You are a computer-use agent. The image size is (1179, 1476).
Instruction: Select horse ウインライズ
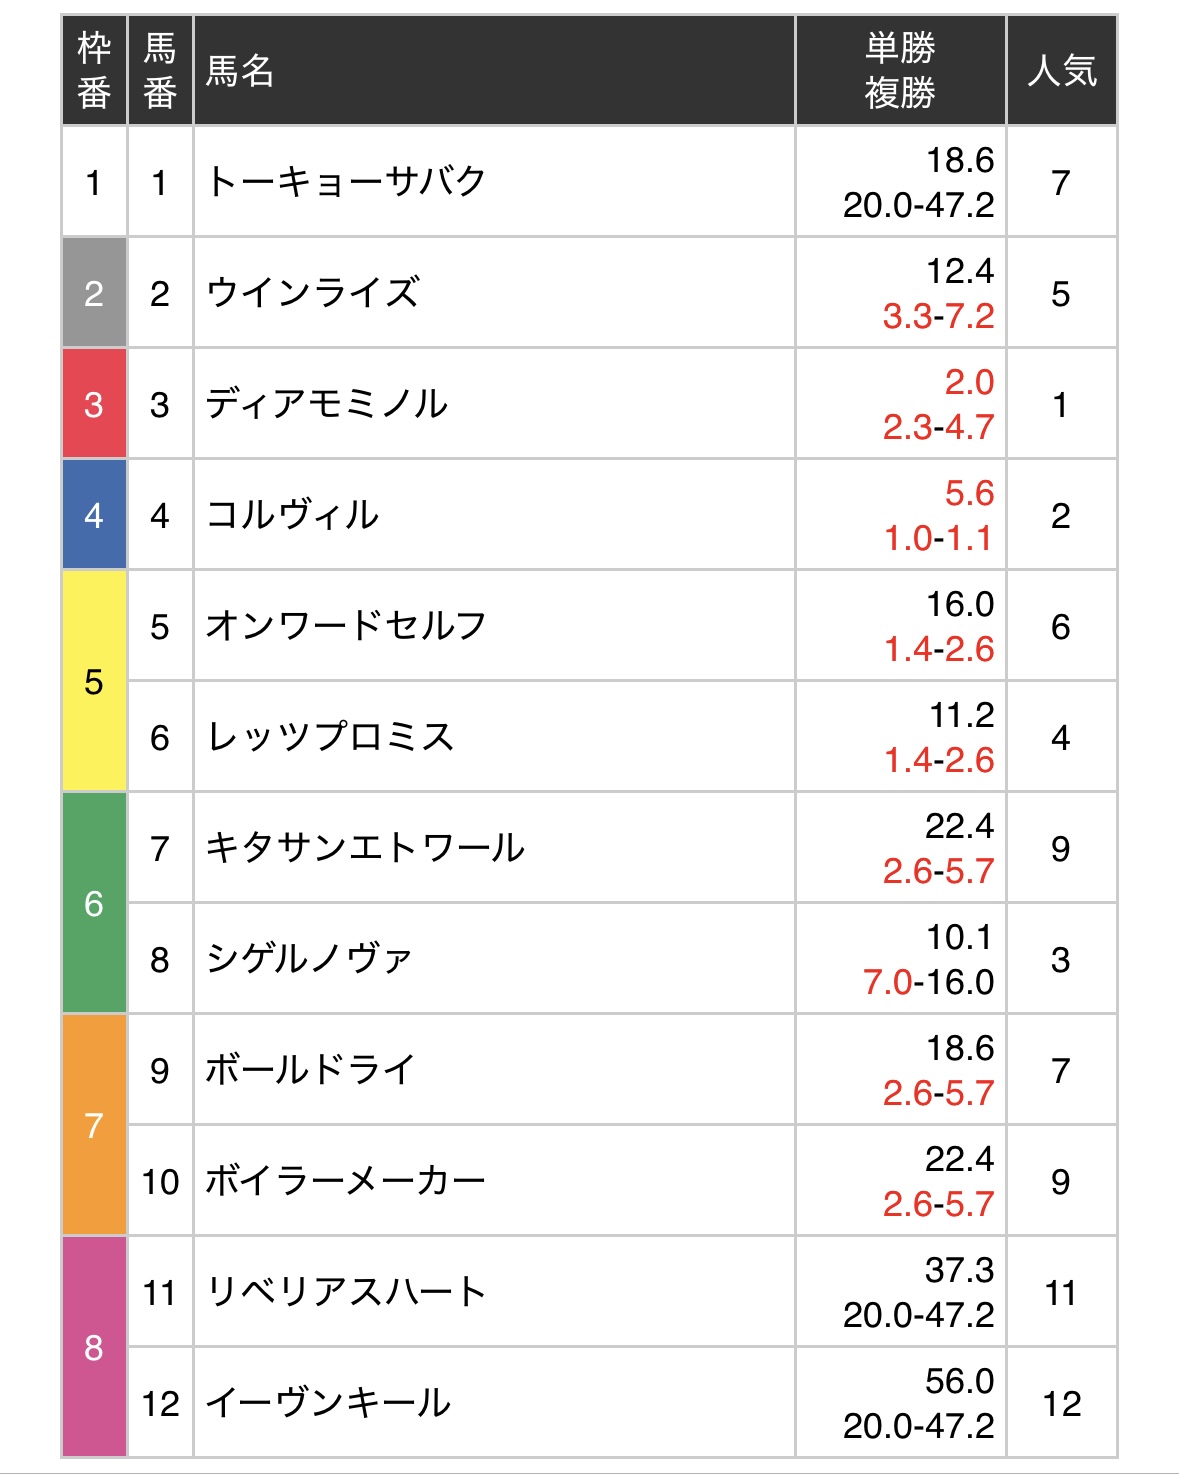[x=313, y=293]
